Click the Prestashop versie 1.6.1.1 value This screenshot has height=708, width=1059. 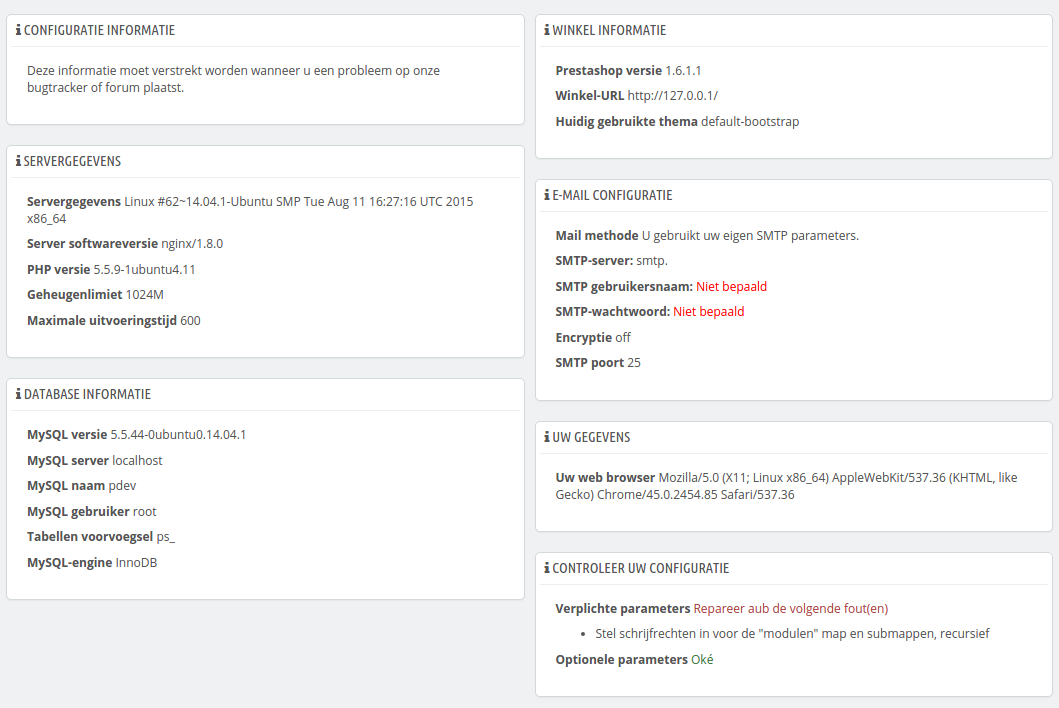(683, 70)
